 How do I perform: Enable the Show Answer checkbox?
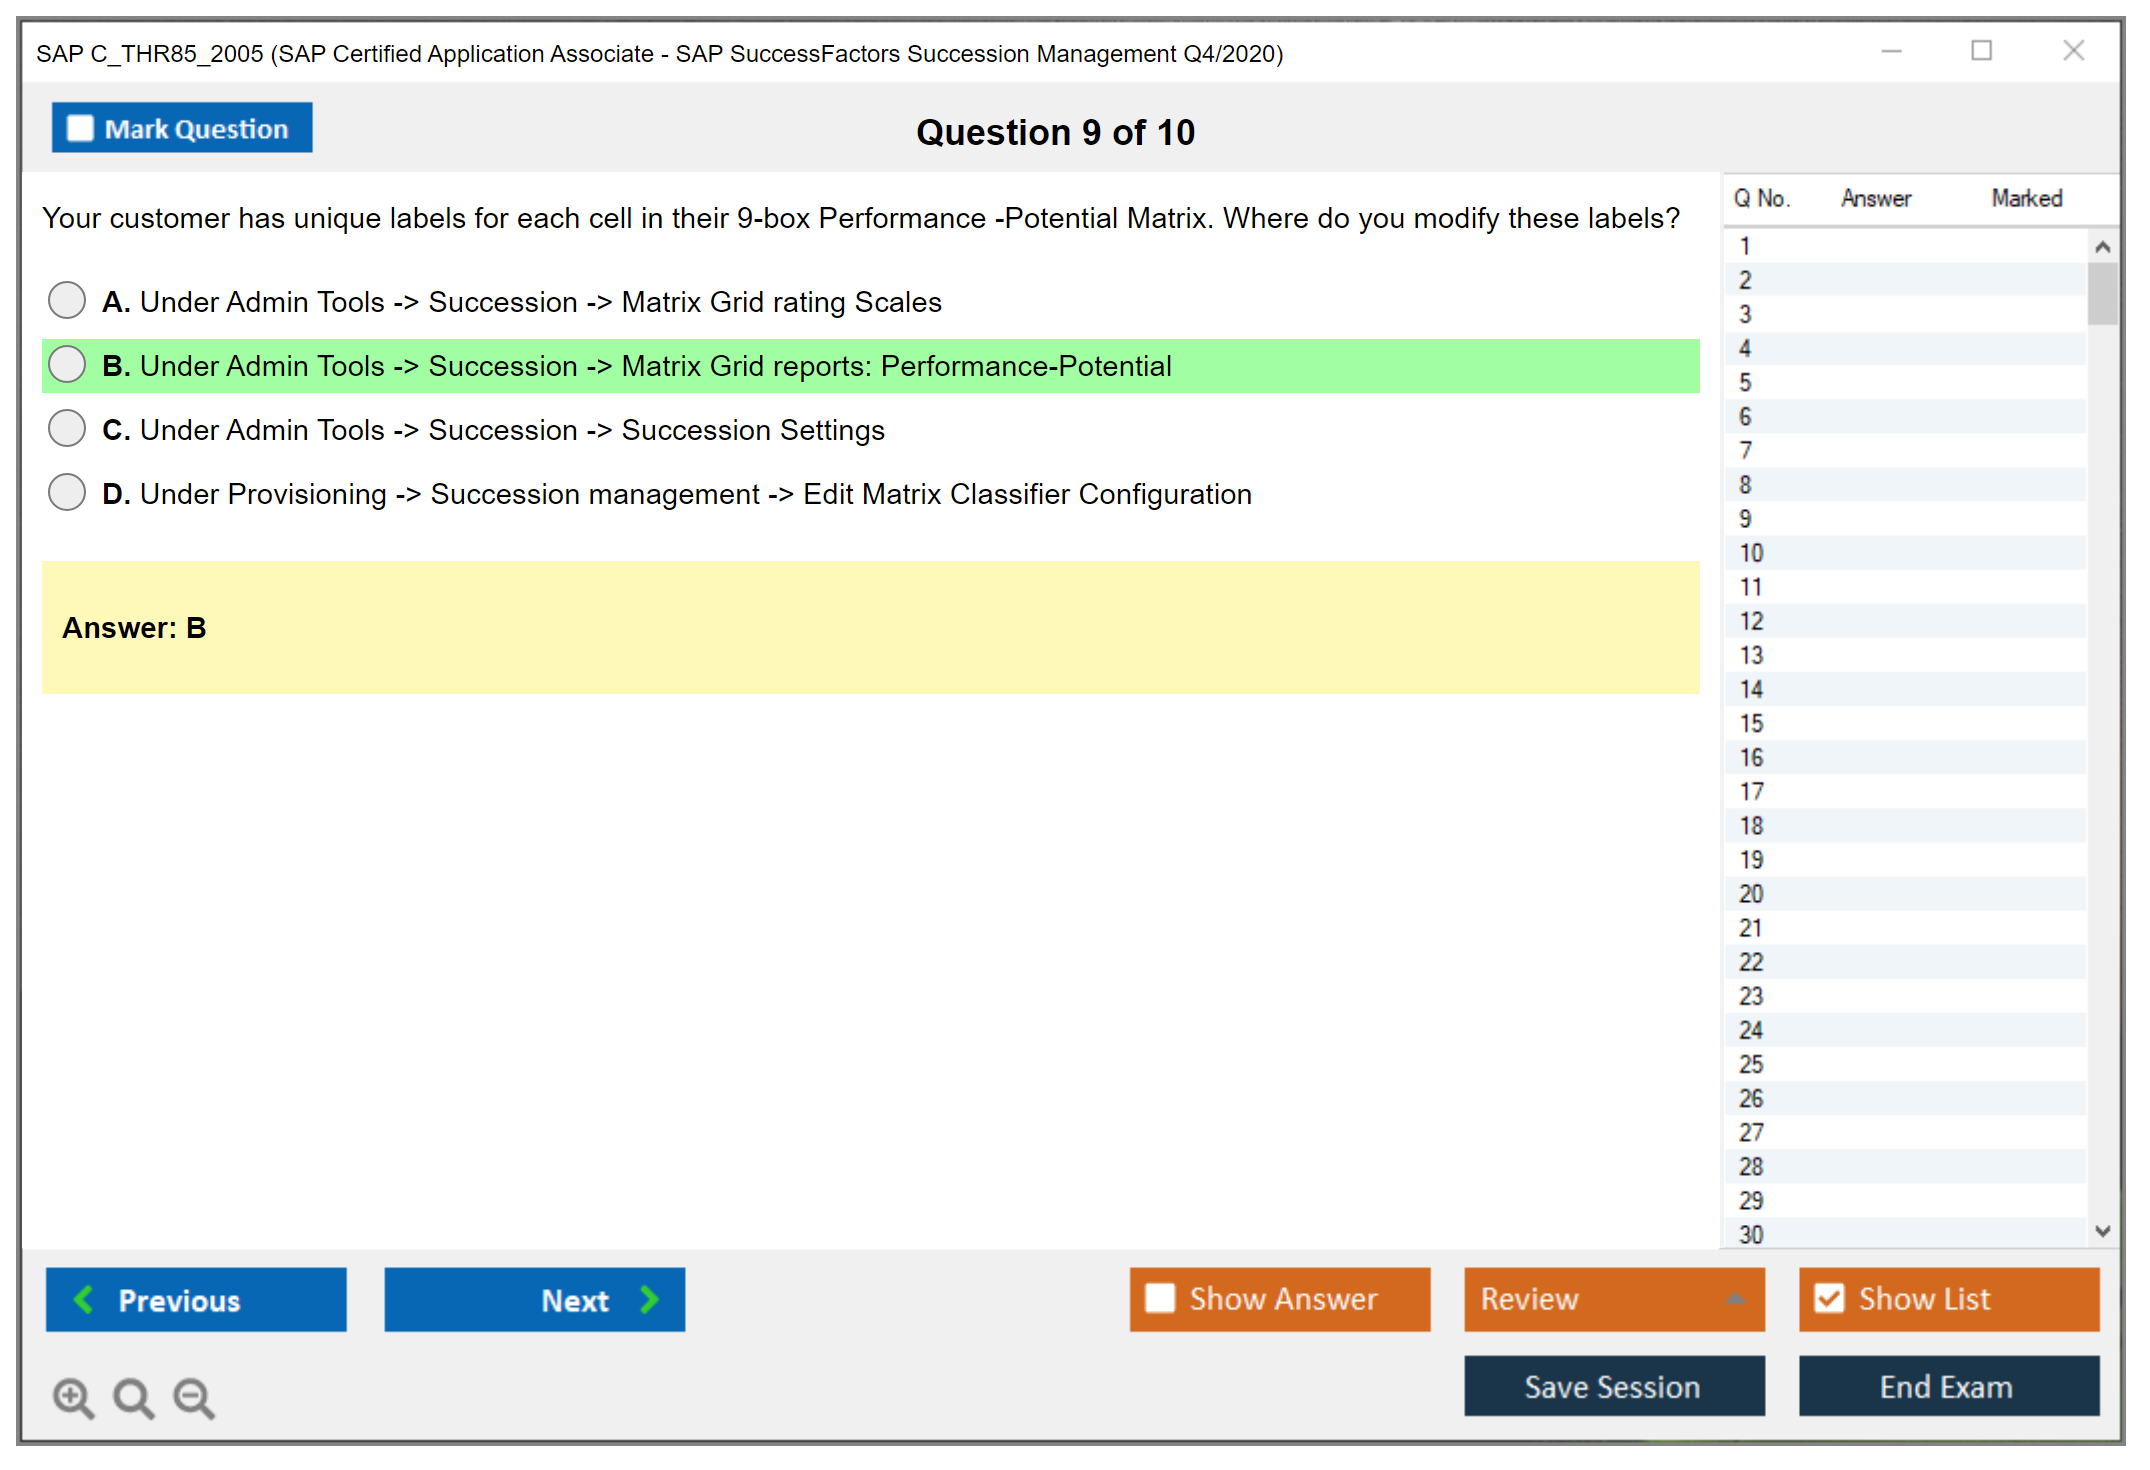pyautogui.click(x=1160, y=1298)
